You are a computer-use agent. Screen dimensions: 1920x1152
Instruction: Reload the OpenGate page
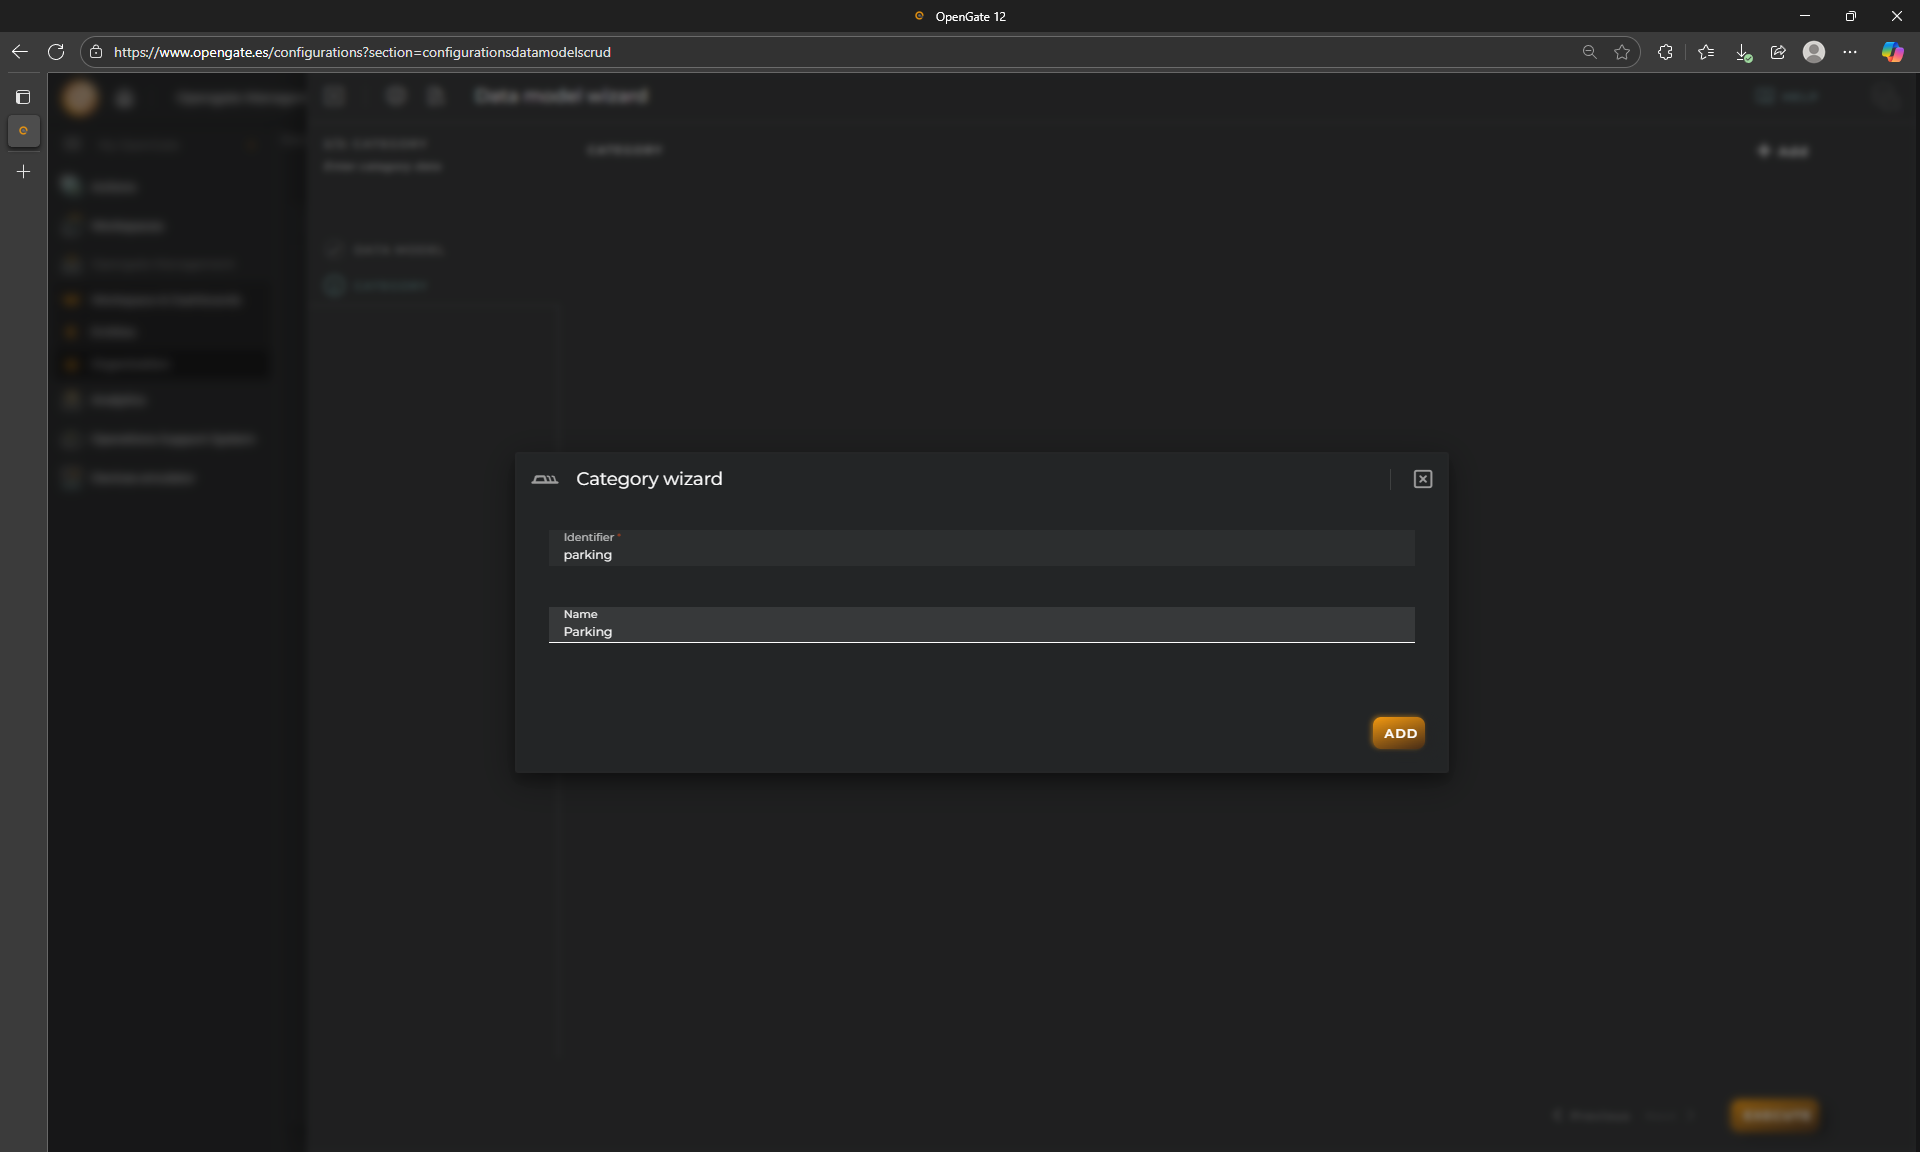tap(56, 52)
